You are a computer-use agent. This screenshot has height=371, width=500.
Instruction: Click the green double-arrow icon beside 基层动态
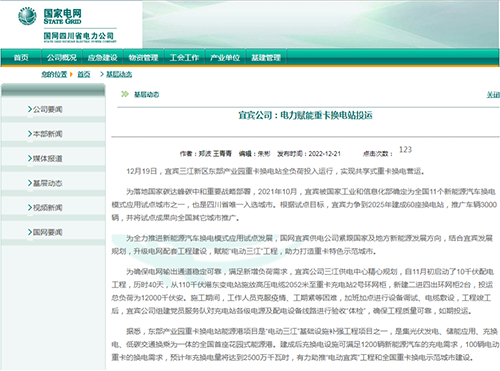point(125,94)
